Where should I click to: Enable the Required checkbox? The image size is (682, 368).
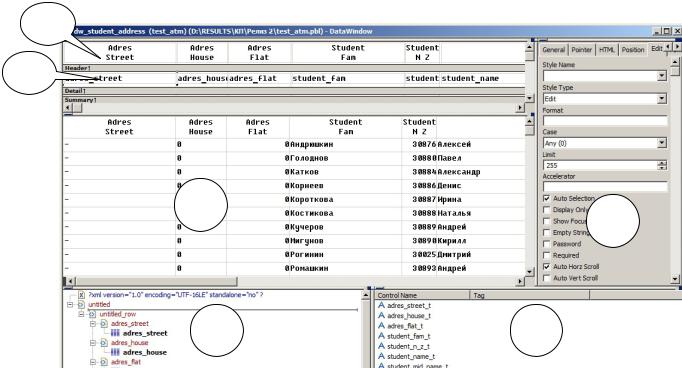click(547, 255)
